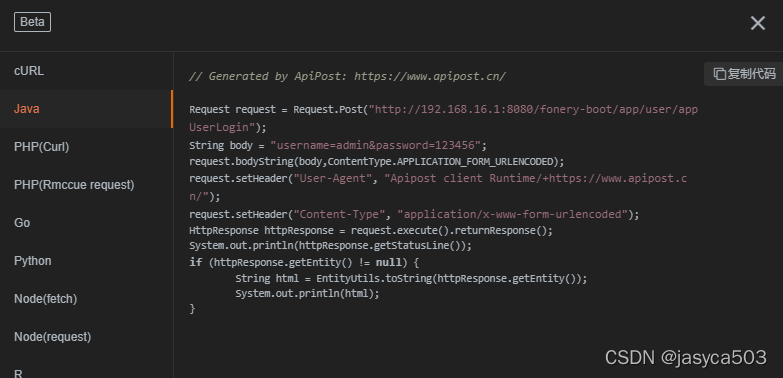
Task: Click the request URL string in code
Action: tap(443, 118)
